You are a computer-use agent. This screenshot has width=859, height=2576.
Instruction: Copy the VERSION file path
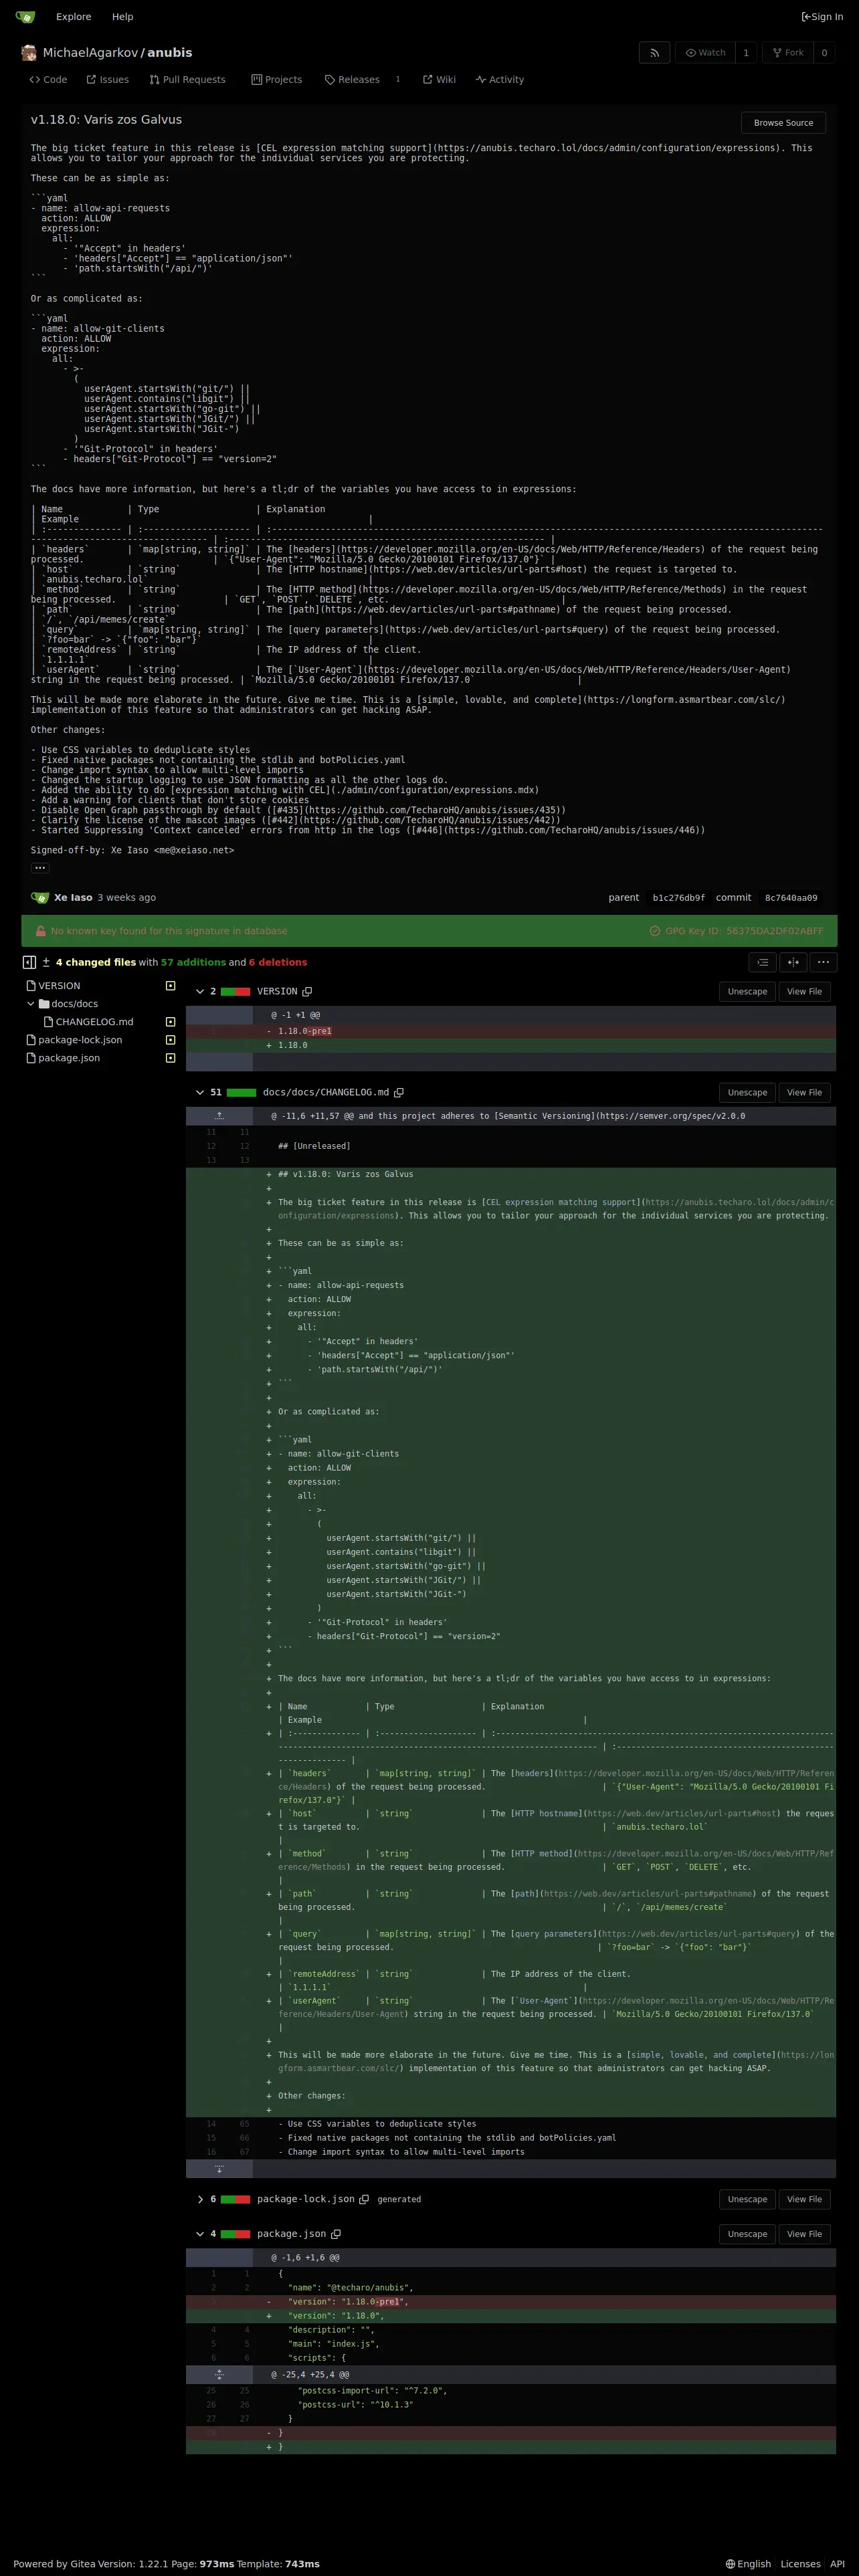tap(307, 992)
